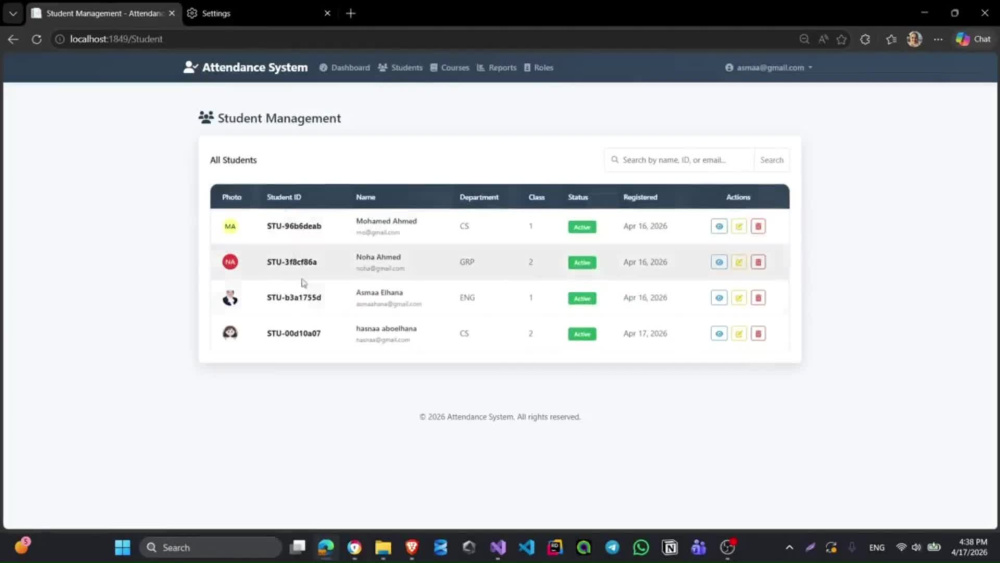
Task: Open the Reports nav item
Action: tap(497, 68)
